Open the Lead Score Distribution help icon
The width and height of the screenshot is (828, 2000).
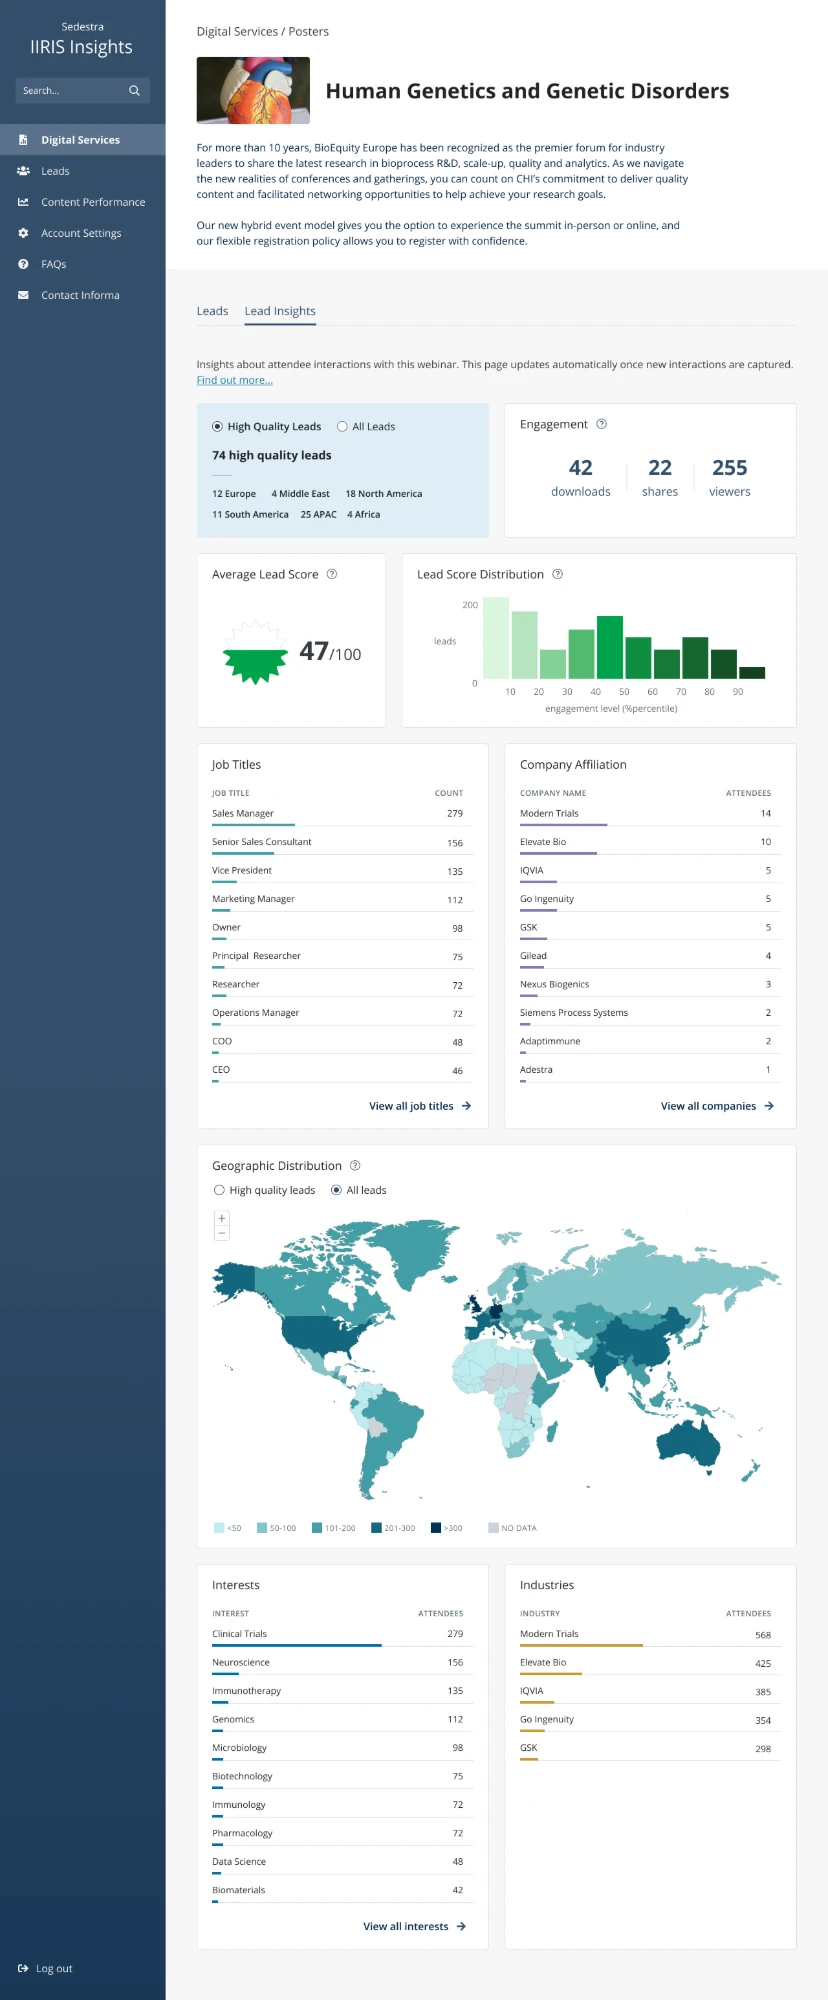(558, 574)
